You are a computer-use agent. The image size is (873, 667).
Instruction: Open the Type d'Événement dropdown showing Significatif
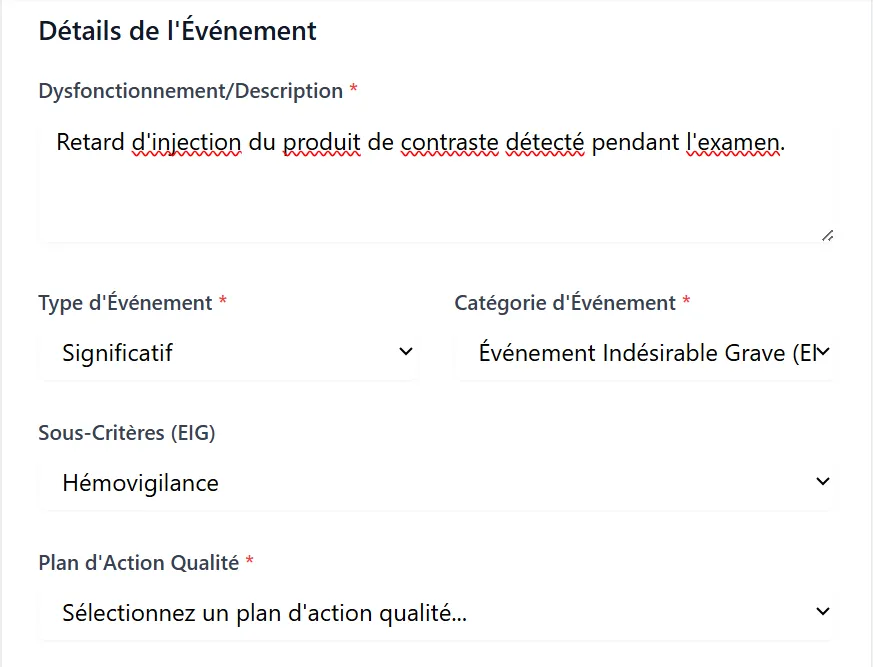pos(228,353)
